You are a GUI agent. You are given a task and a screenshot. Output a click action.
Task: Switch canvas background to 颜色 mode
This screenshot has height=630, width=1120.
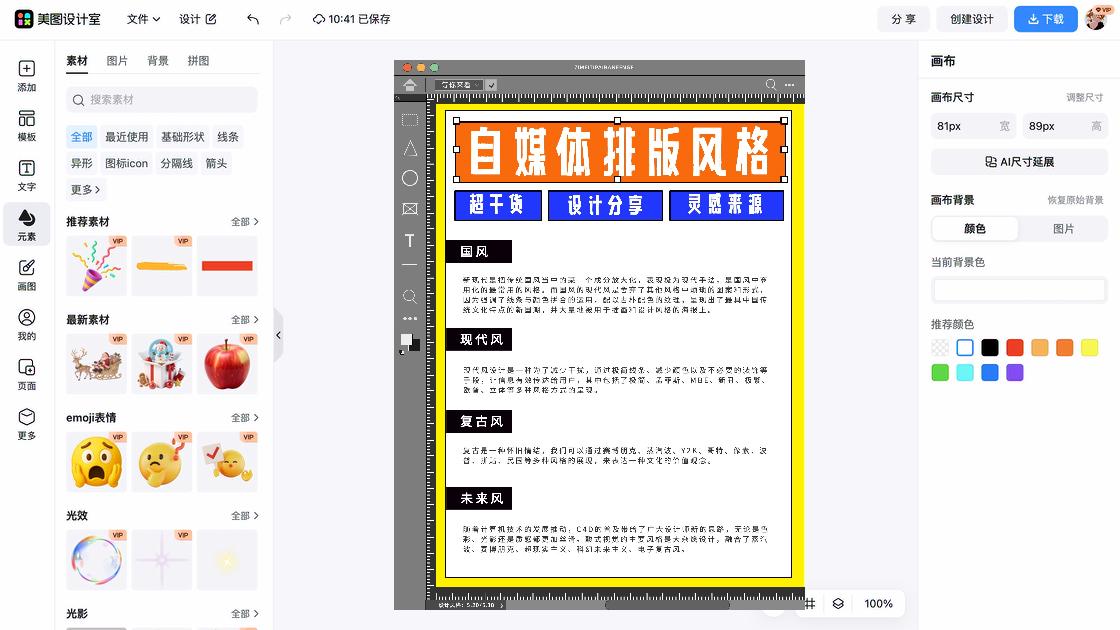click(975, 229)
